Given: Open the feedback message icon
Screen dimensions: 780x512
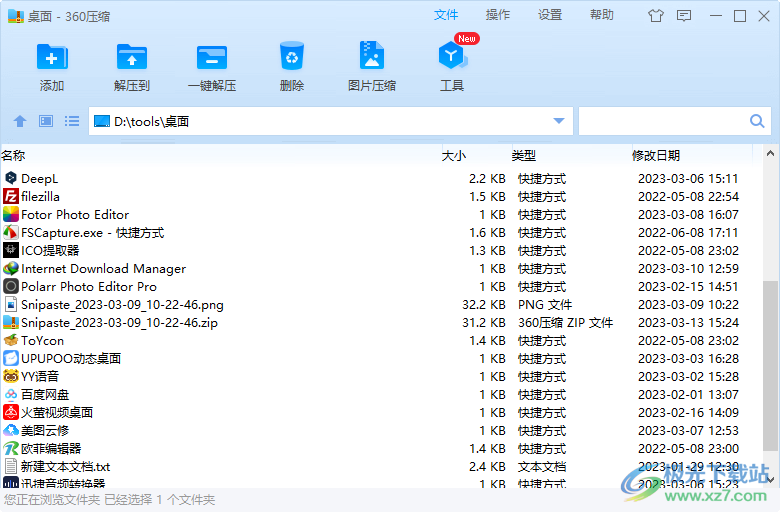Looking at the screenshot, I should (x=684, y=16).
